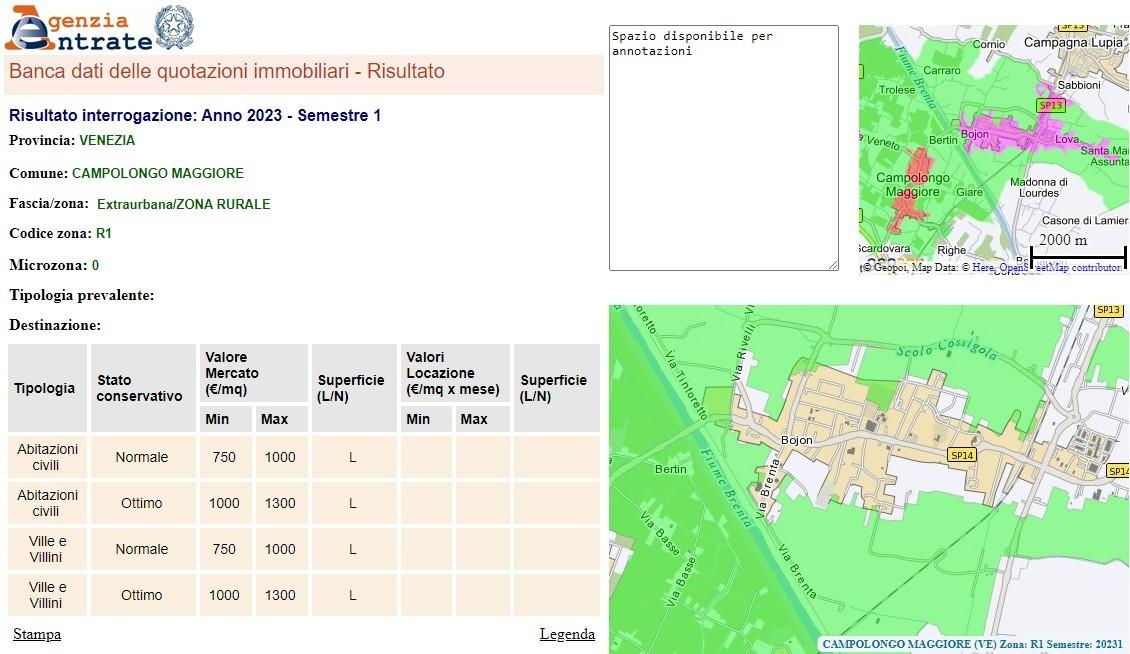Click the SP14 road marker on the large map
Image resolution: width=1130 pixels, height=654 pixels.
click(962, 455)
